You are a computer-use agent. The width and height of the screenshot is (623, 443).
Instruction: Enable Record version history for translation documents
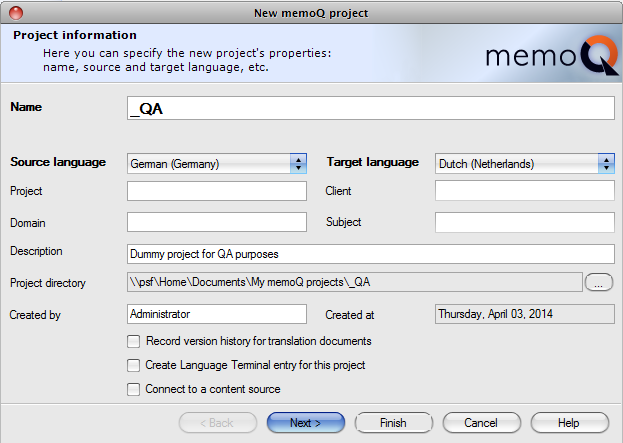pos(134,341)
